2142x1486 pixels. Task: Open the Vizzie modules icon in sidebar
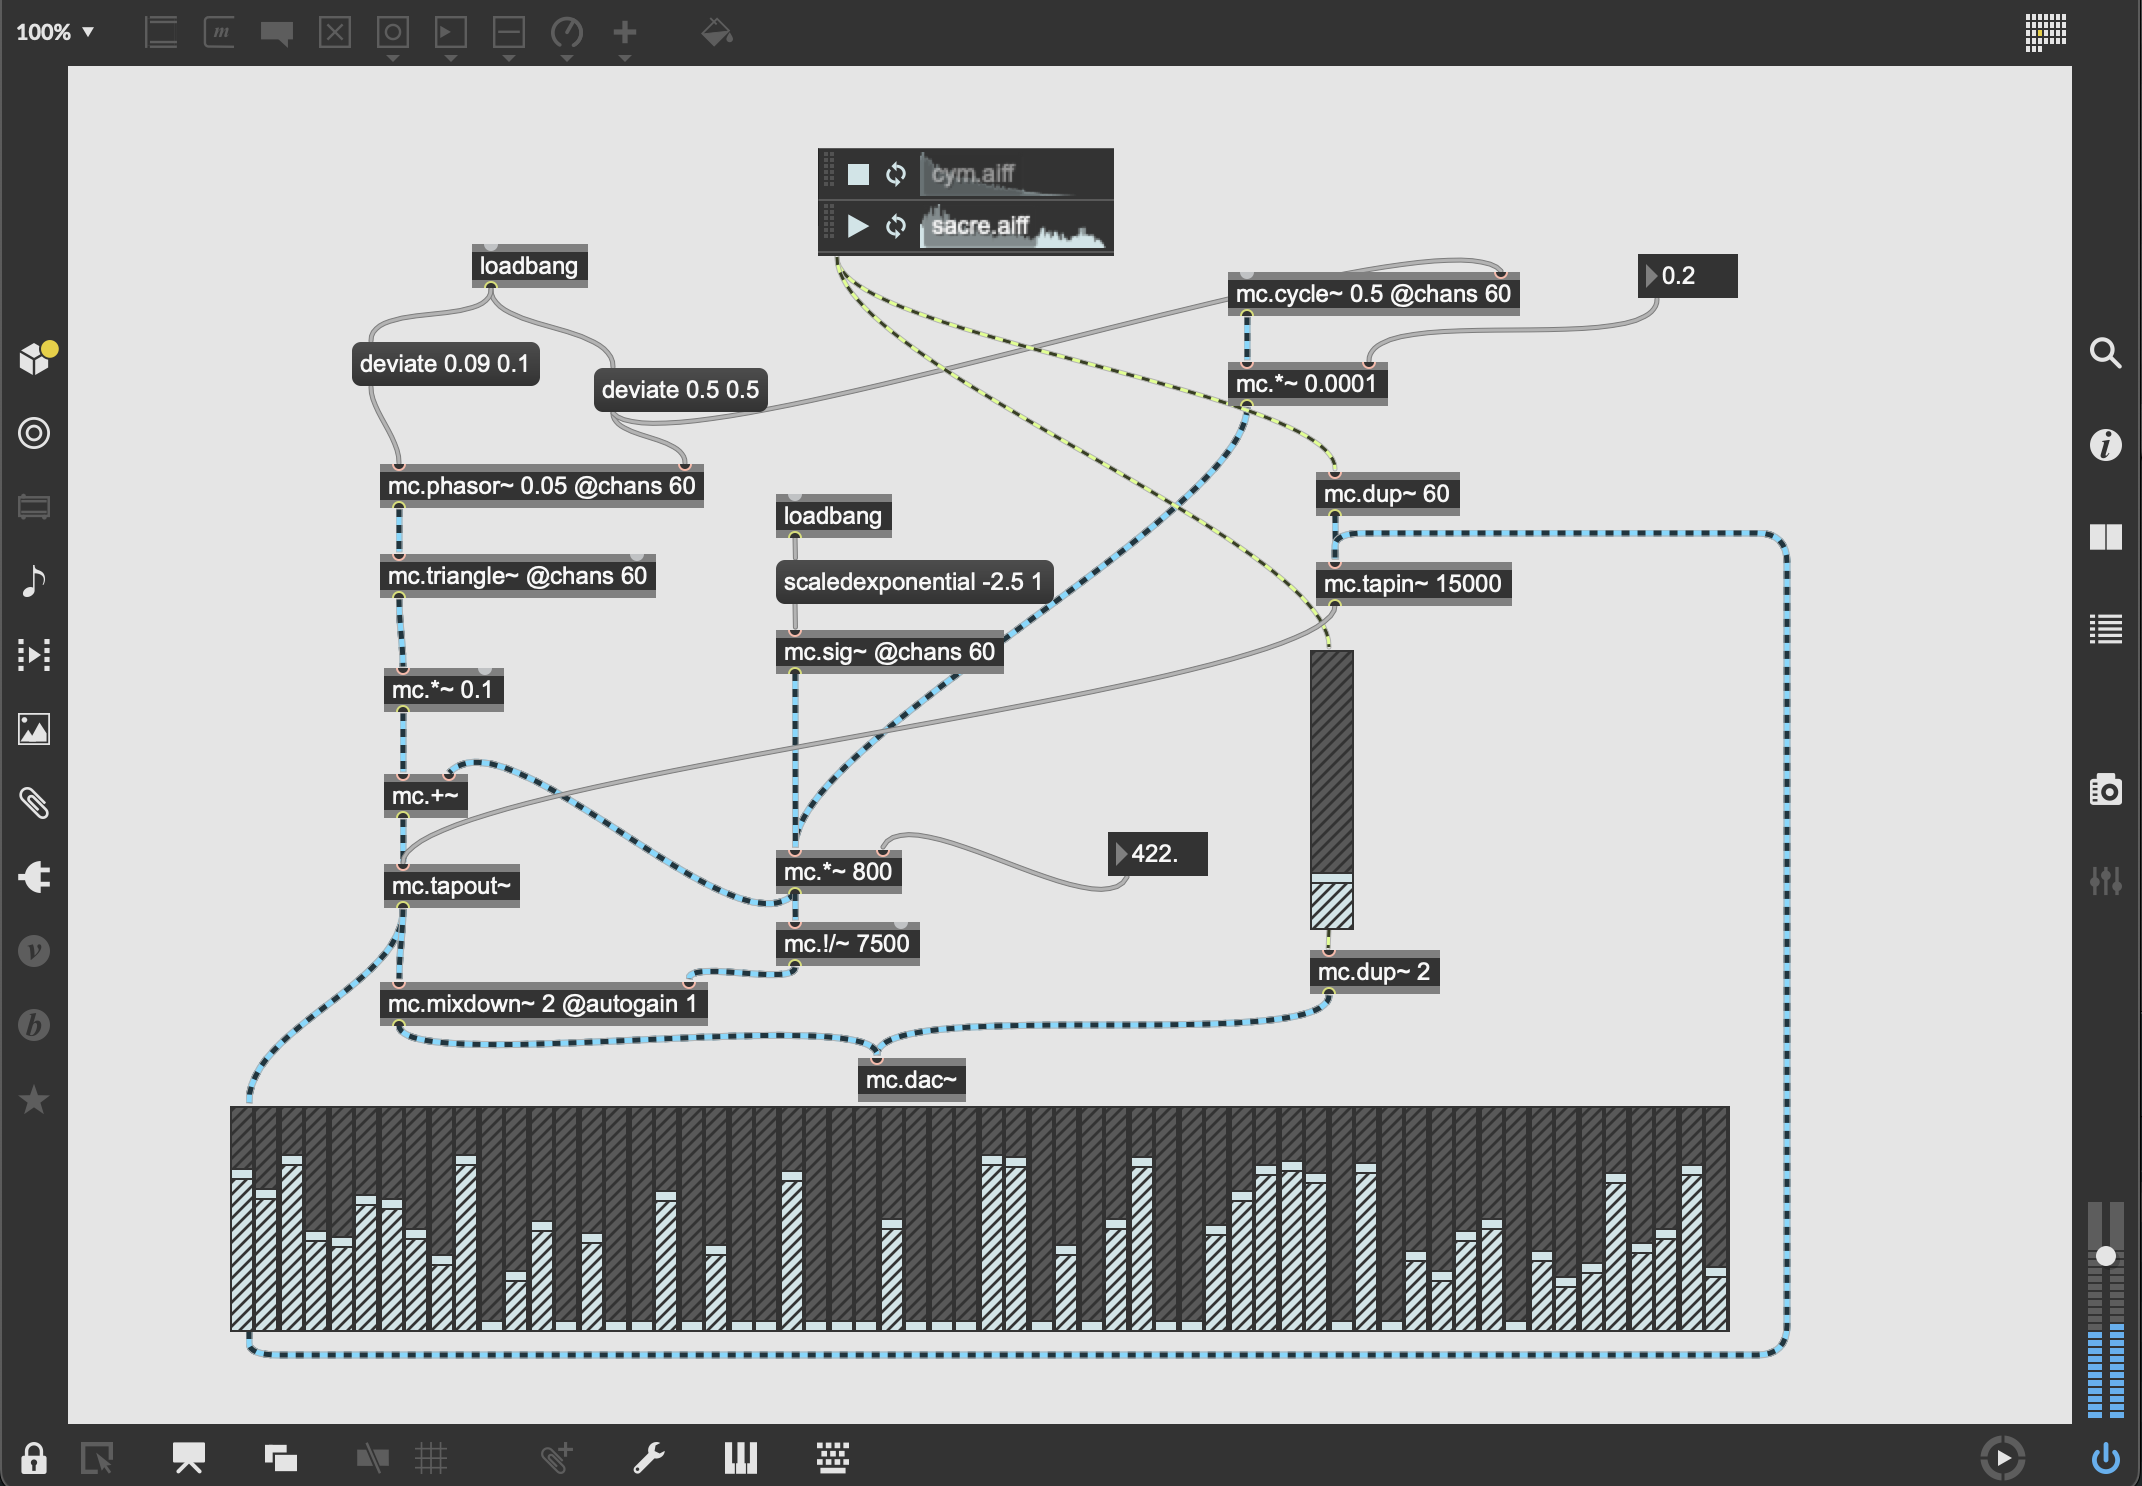pos(34,951)
